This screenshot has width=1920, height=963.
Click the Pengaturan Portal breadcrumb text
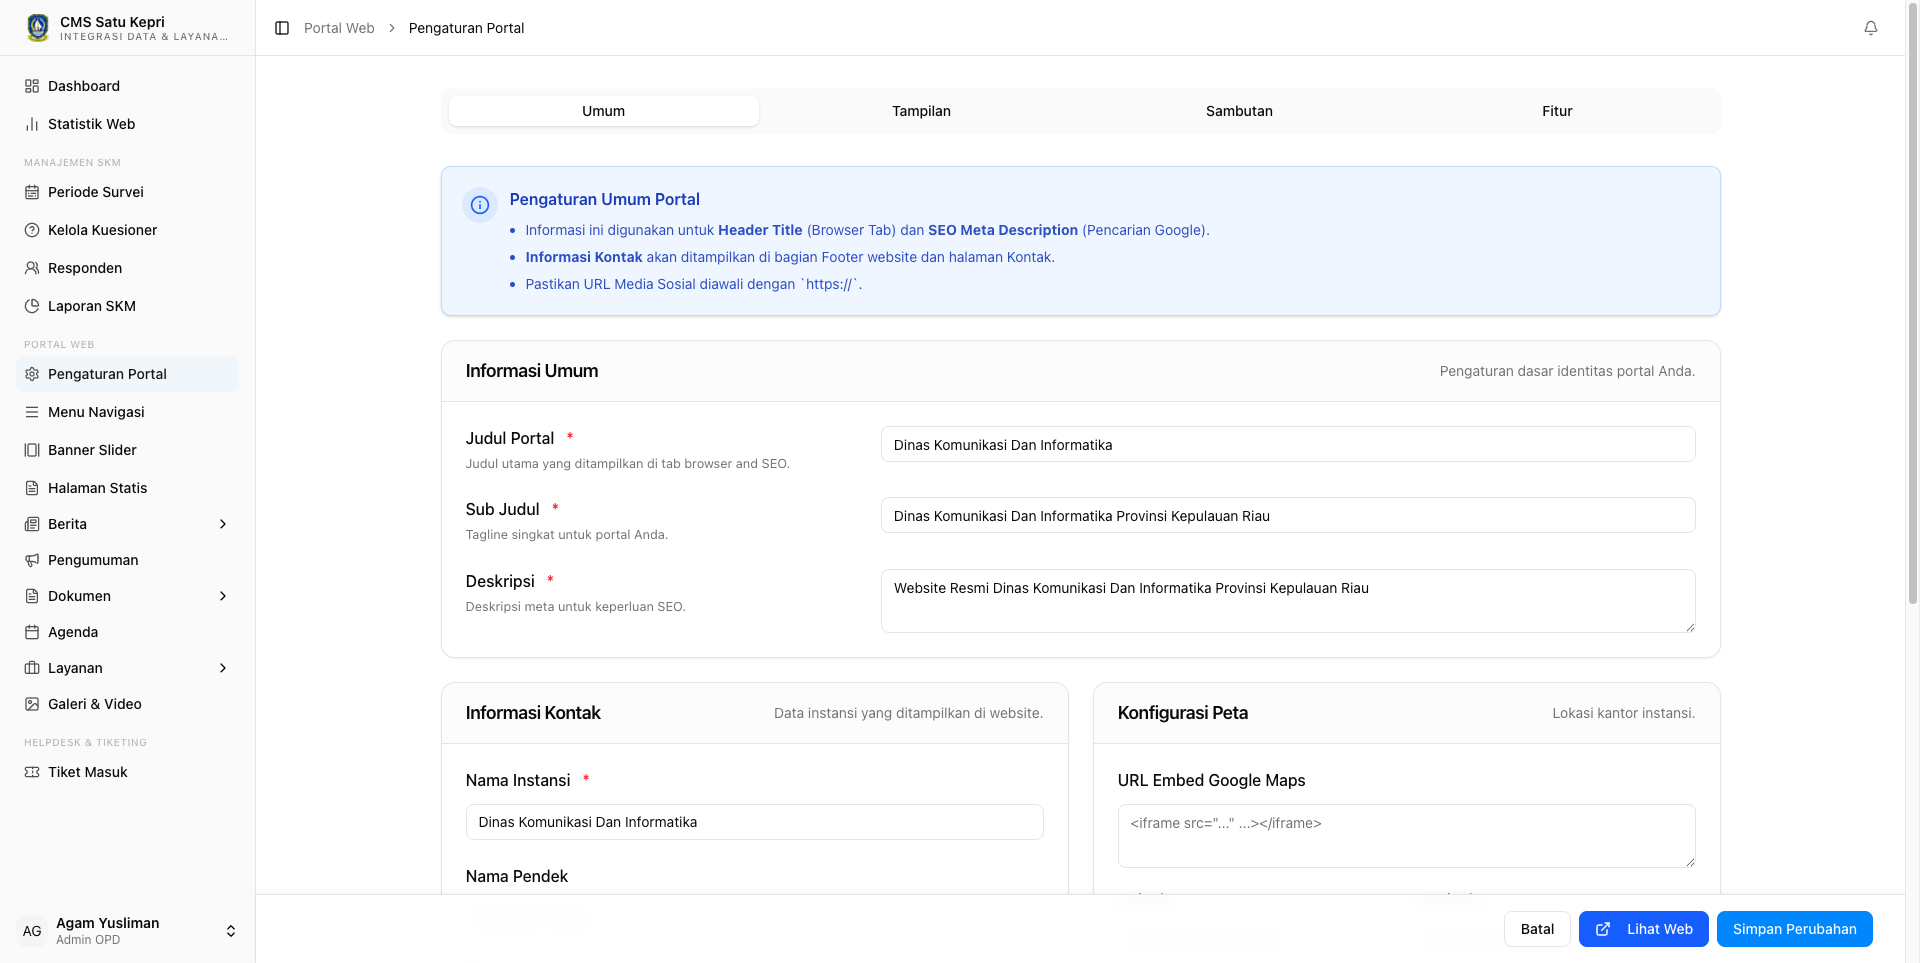(466, 28)
